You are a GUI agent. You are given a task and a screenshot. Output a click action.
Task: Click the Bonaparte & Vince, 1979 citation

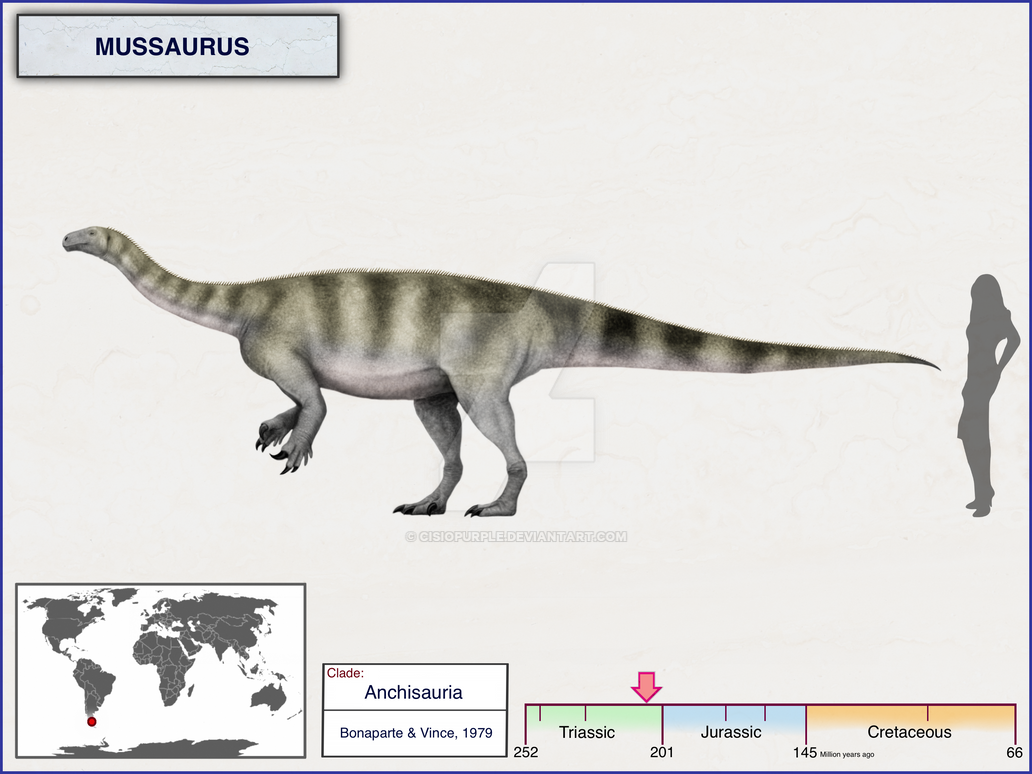414,733
